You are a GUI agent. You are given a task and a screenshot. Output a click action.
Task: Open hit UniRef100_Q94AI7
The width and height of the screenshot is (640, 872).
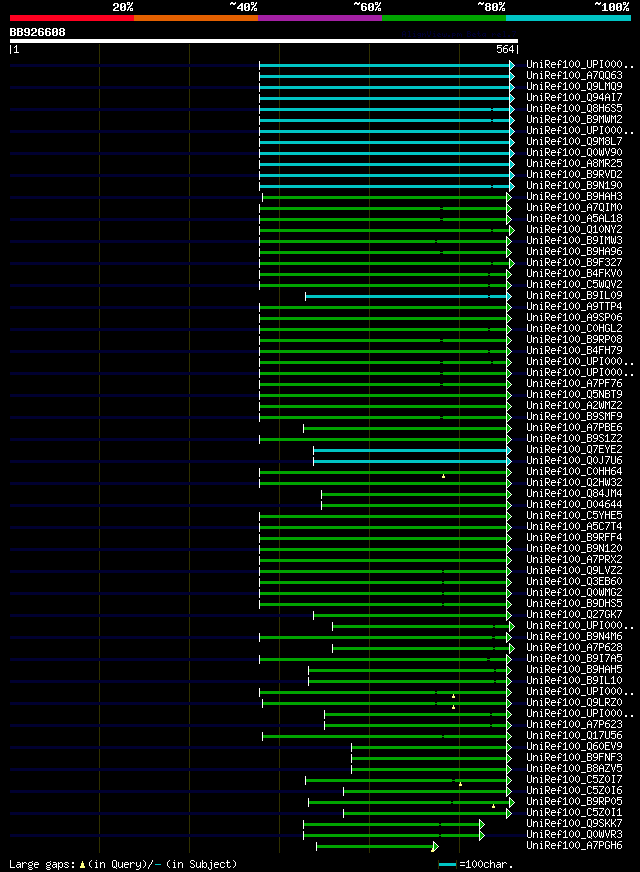[574, 97]
